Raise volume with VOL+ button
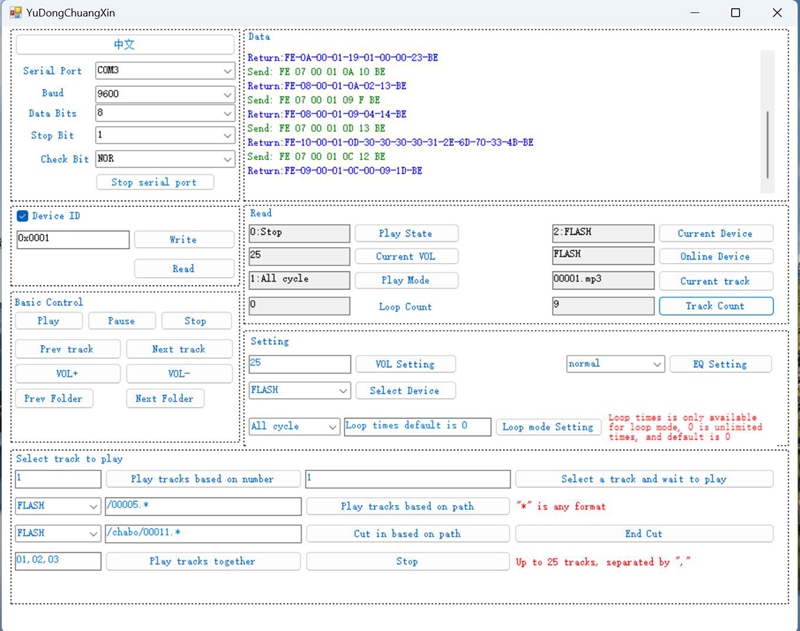Image resolution: width=800 pixels, height=631 pixels. coord(67,373)
